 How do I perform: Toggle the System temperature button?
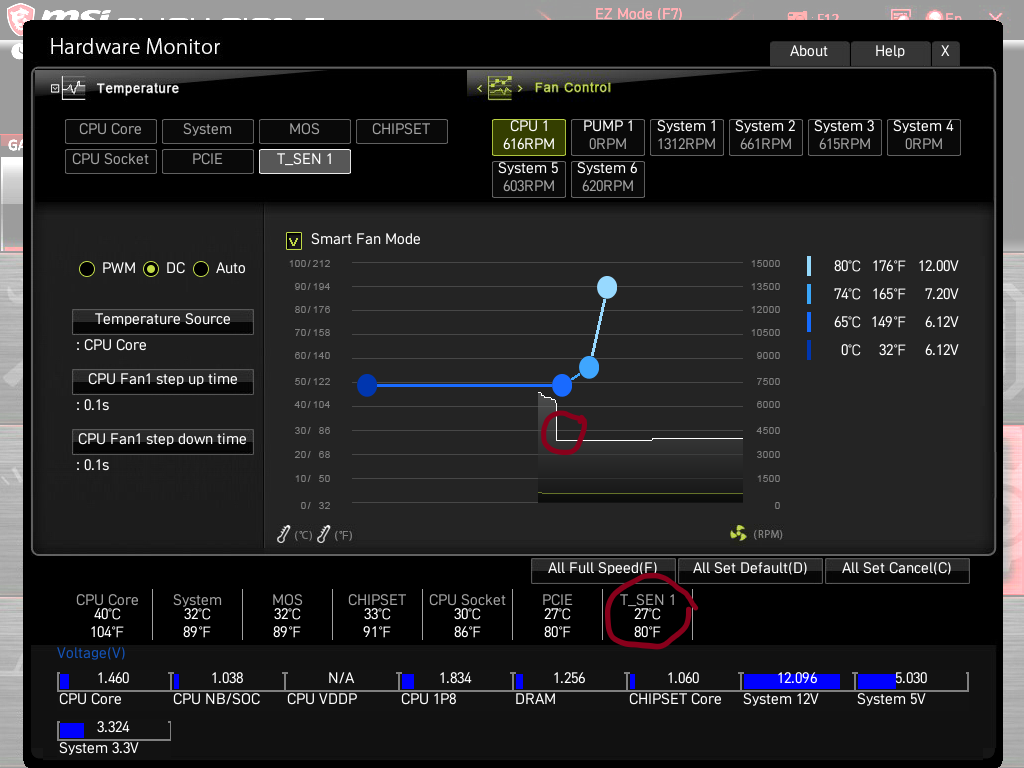point(207,130)
